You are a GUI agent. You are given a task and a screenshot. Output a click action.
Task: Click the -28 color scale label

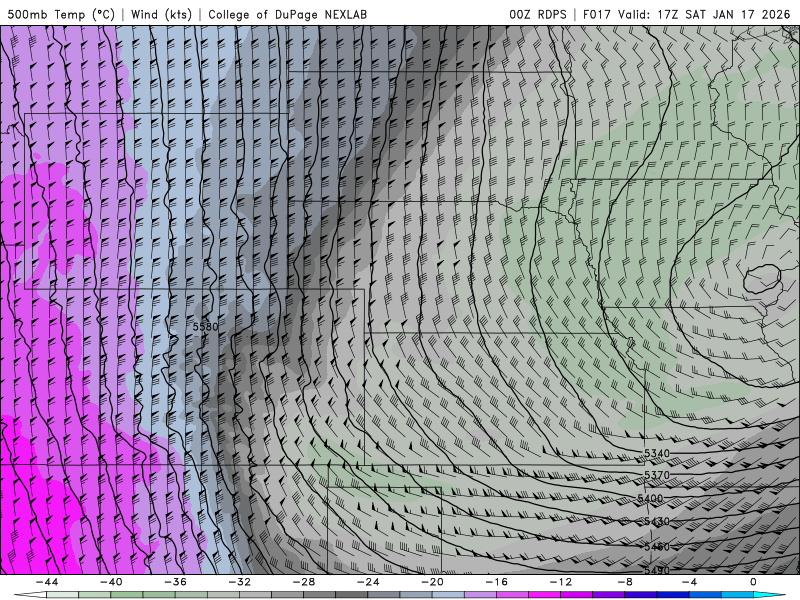304,582
